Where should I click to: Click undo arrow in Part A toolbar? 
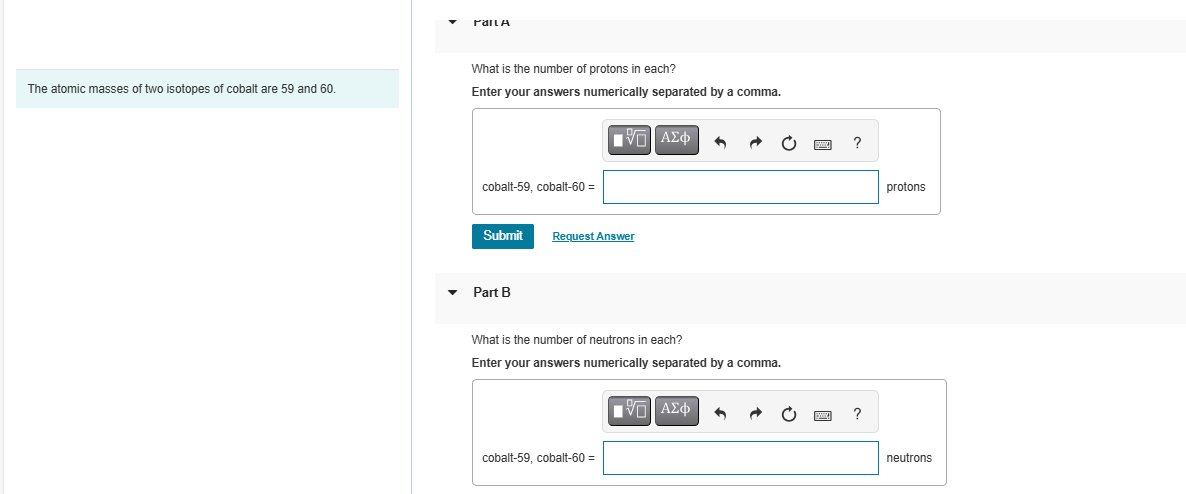720,143
